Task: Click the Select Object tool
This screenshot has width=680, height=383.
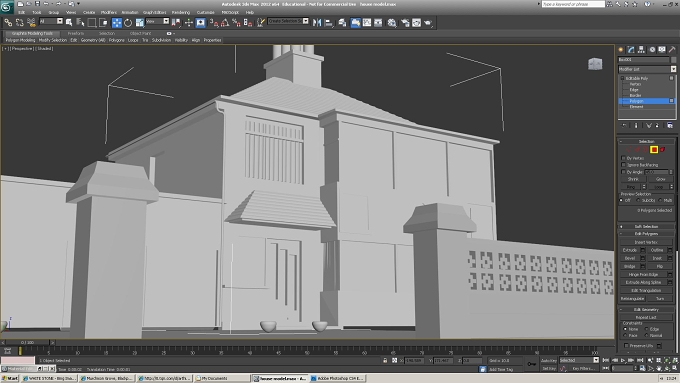Action: [x=69, y=23]
